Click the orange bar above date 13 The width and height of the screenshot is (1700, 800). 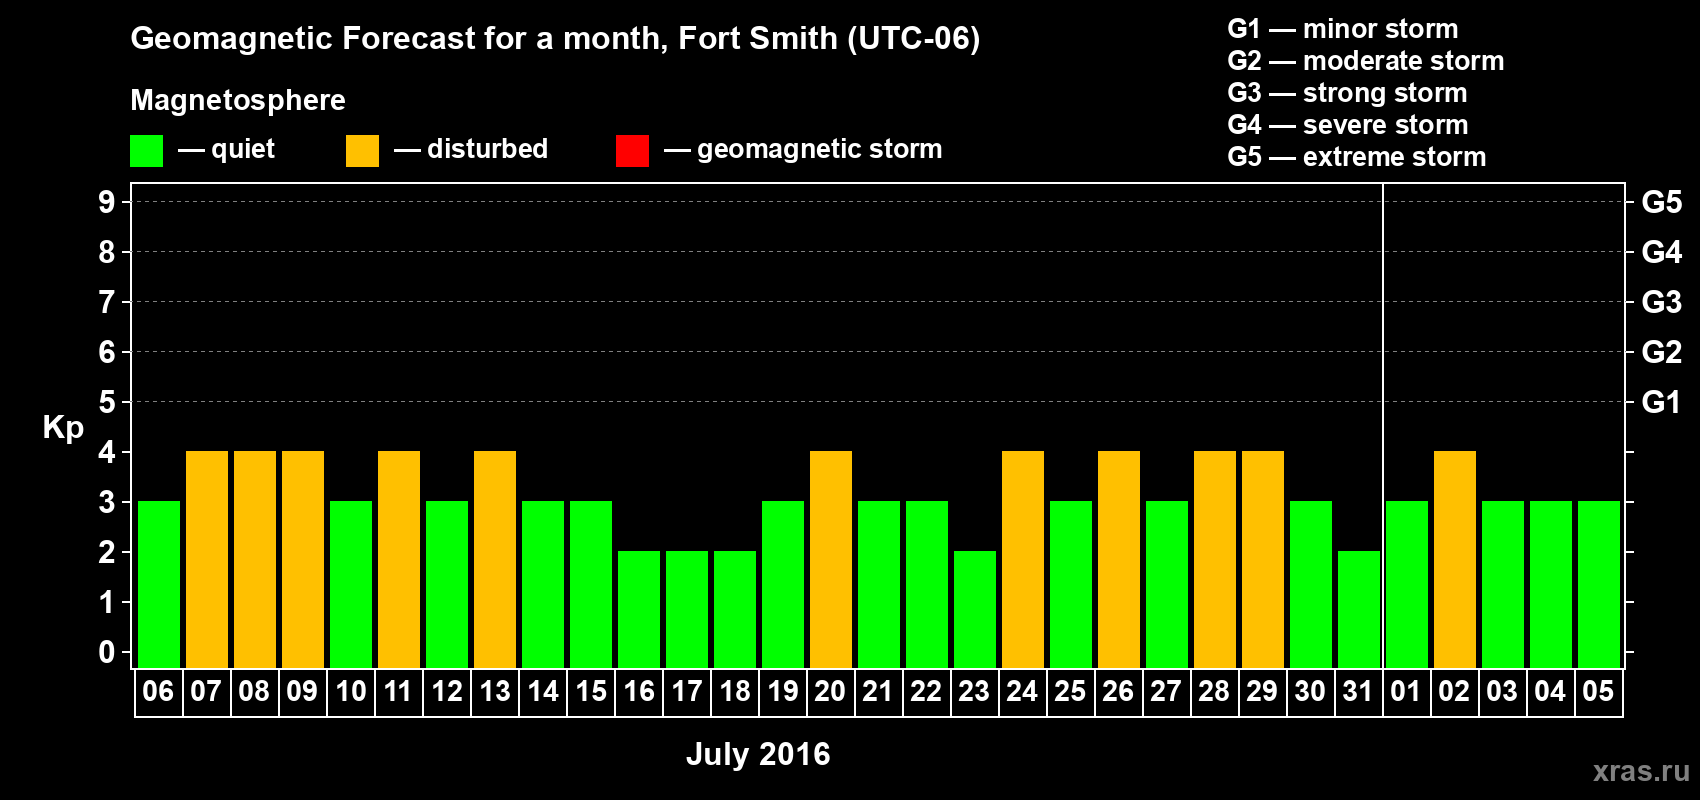495,560
